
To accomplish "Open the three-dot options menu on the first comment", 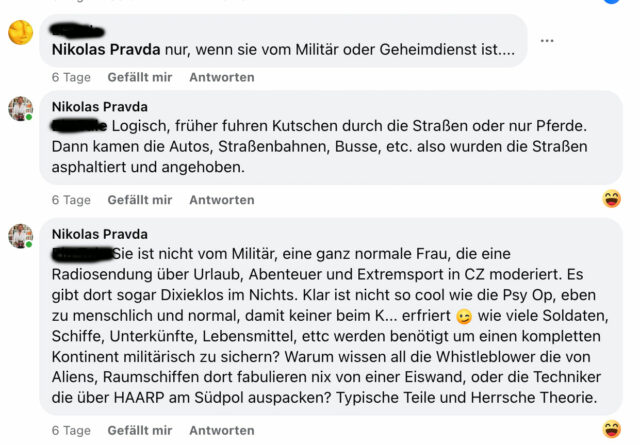I will tap(547, 40).
